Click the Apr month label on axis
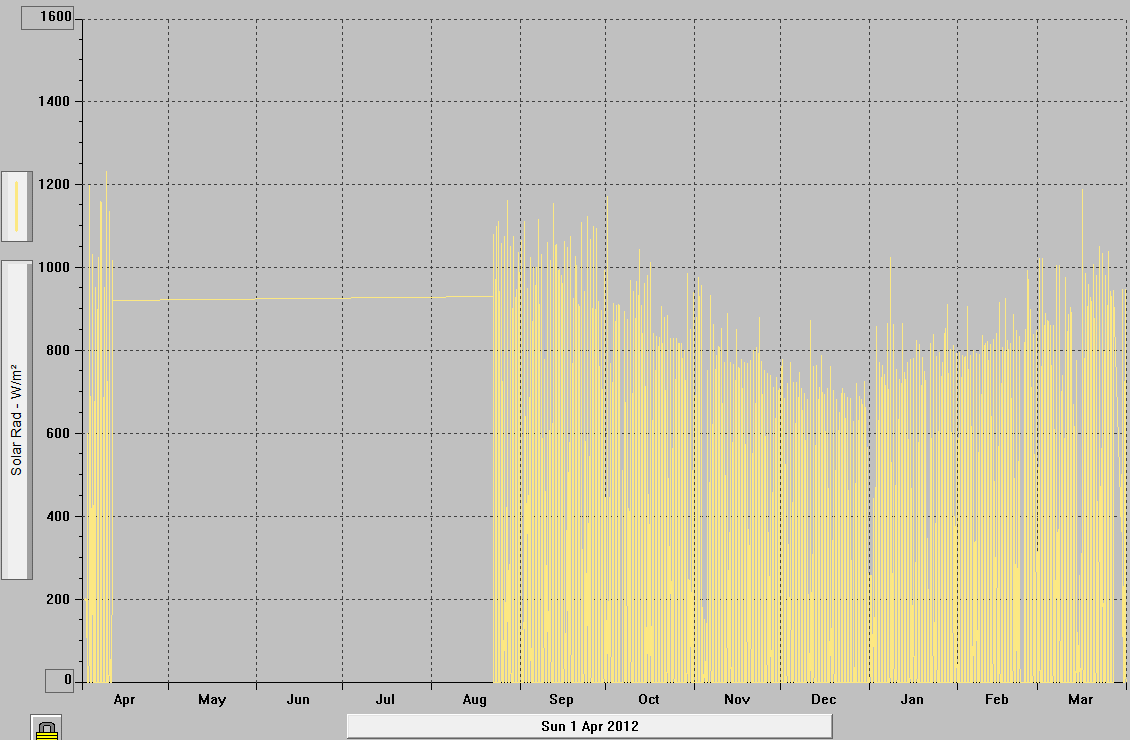 tap(124, 700)
